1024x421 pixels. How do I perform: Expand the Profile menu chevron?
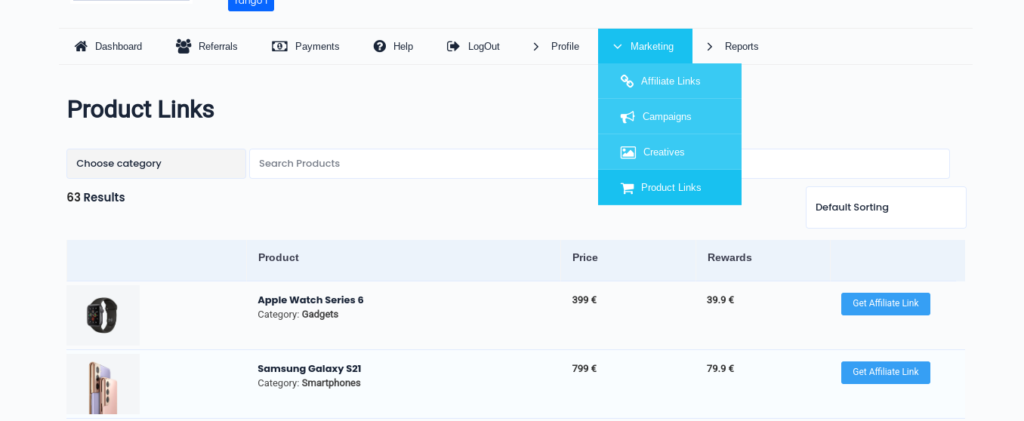pos(536,46)
